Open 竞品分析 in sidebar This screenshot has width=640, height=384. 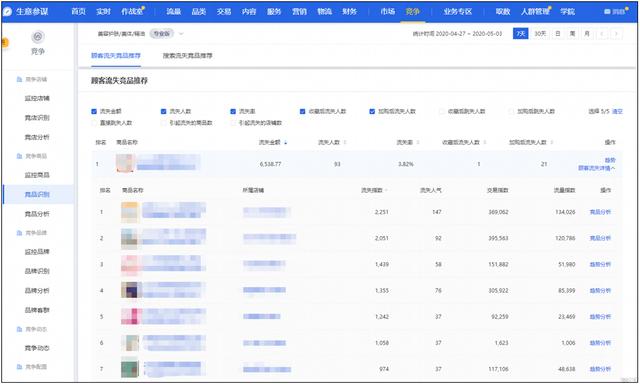[37, 214]
